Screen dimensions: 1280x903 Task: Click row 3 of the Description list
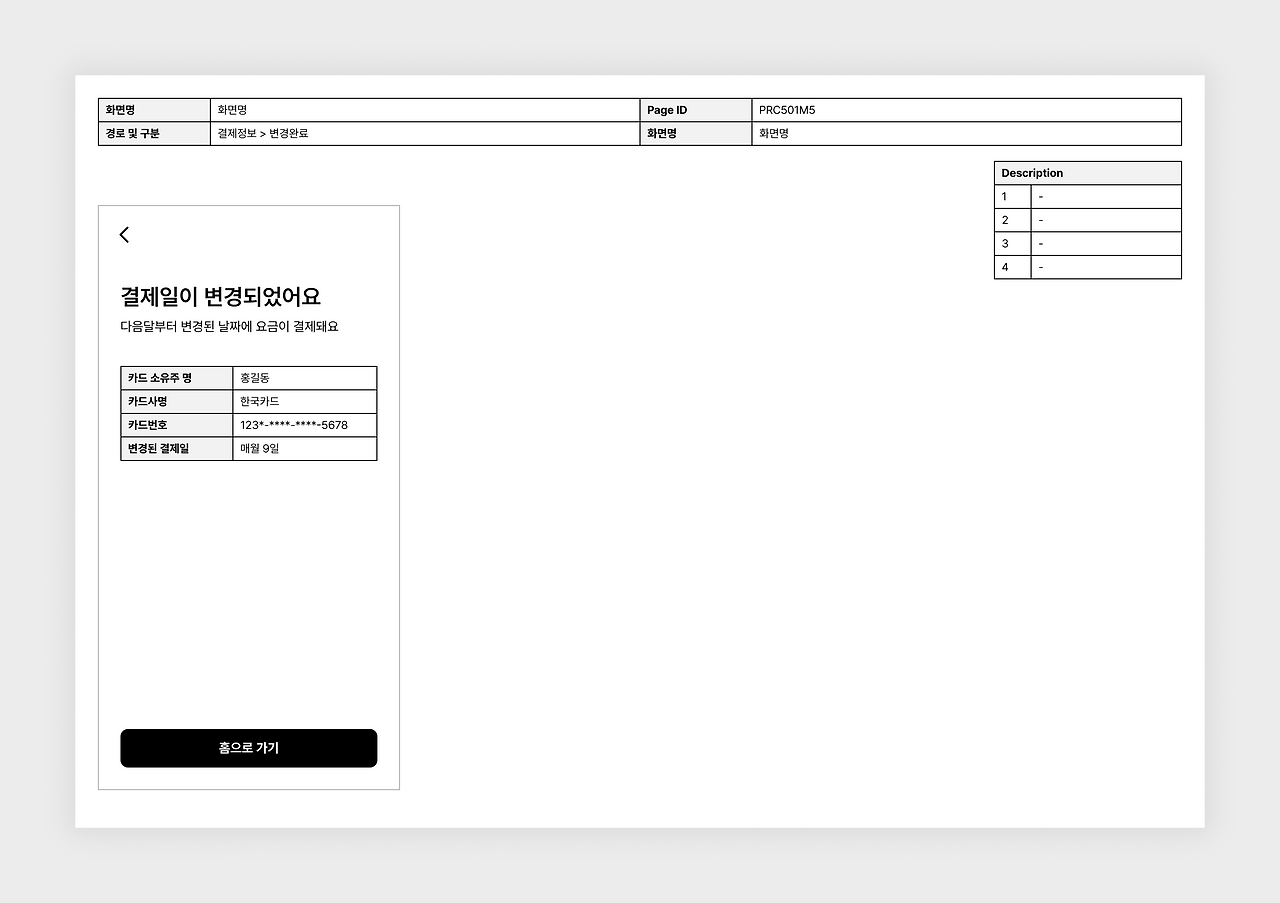point(1087,243)
